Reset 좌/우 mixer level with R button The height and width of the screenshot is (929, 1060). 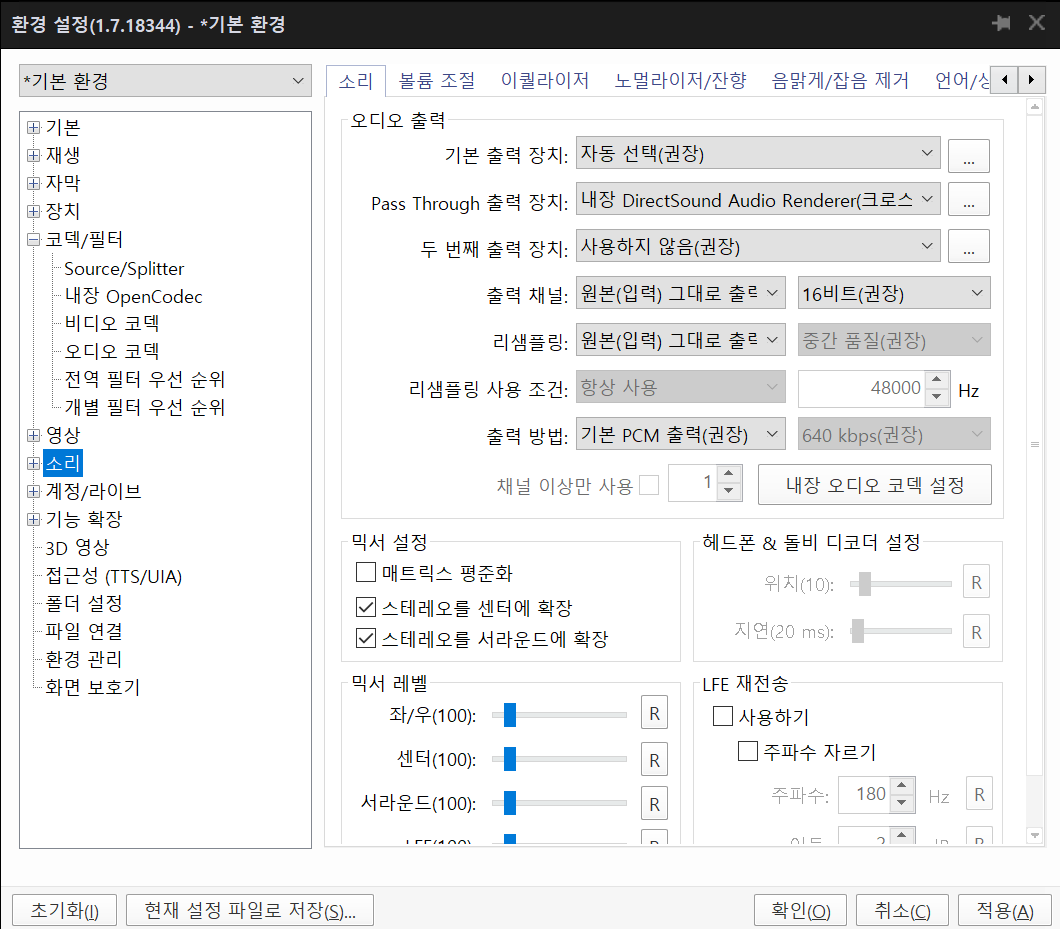point(654,714)
